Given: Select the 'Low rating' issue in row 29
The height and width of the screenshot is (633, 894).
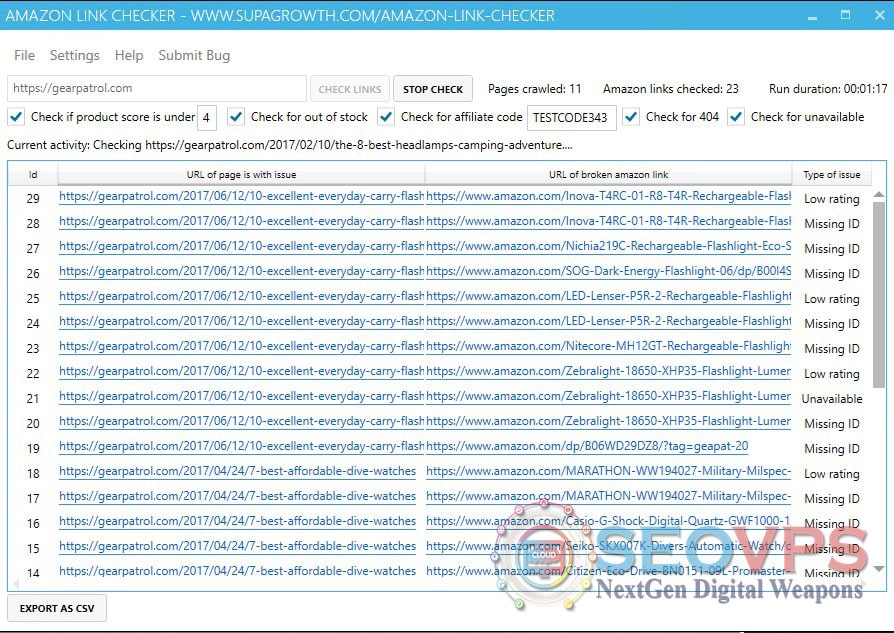Looking at the screenshot, I should coord(832,199).
